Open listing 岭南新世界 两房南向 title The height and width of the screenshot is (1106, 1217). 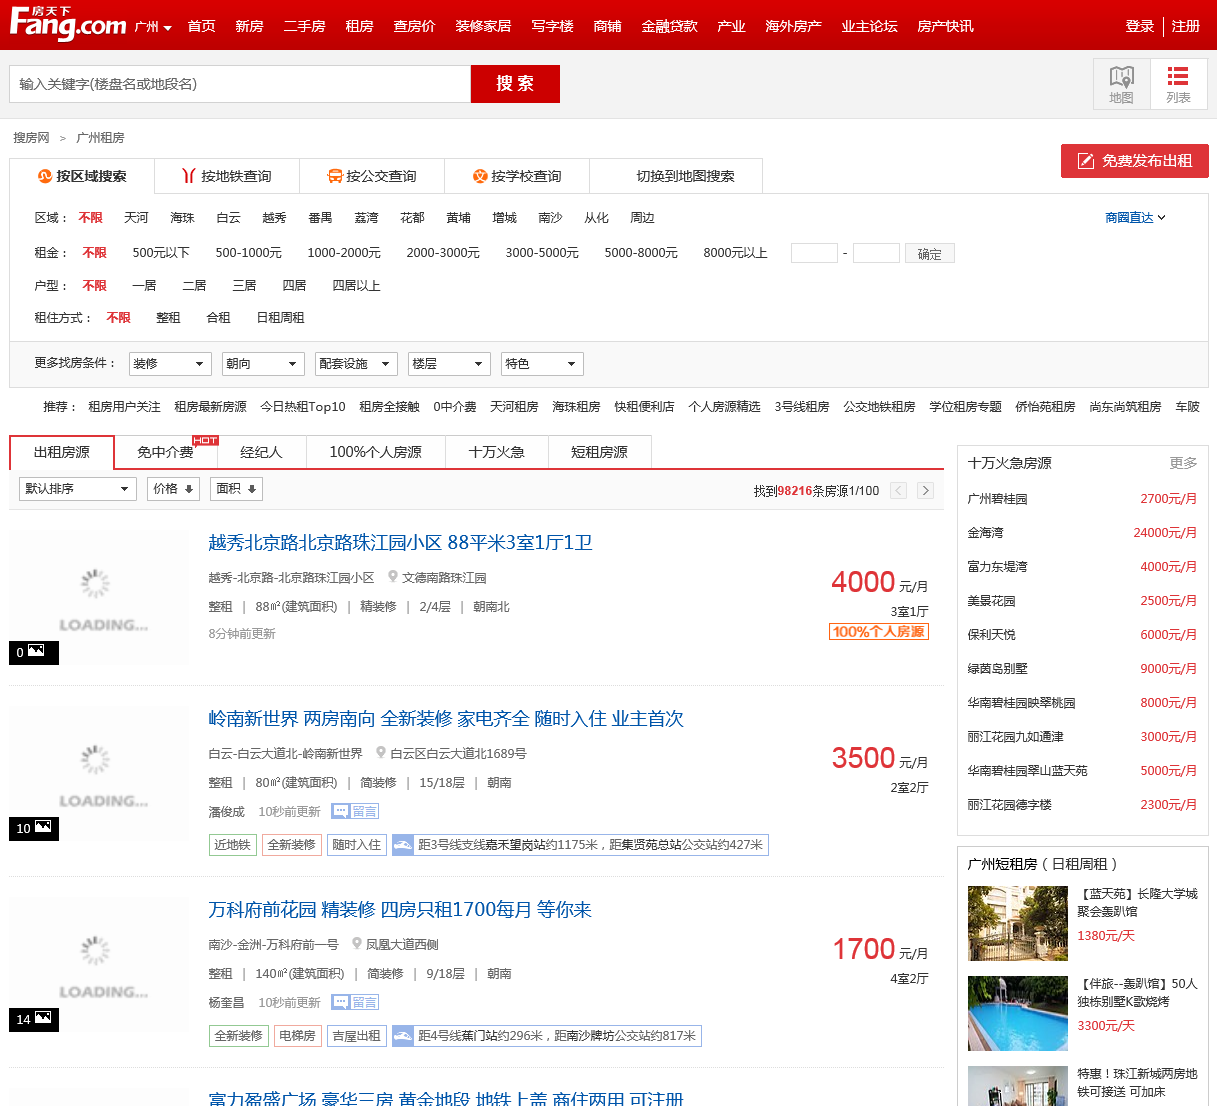click(446, 719)
